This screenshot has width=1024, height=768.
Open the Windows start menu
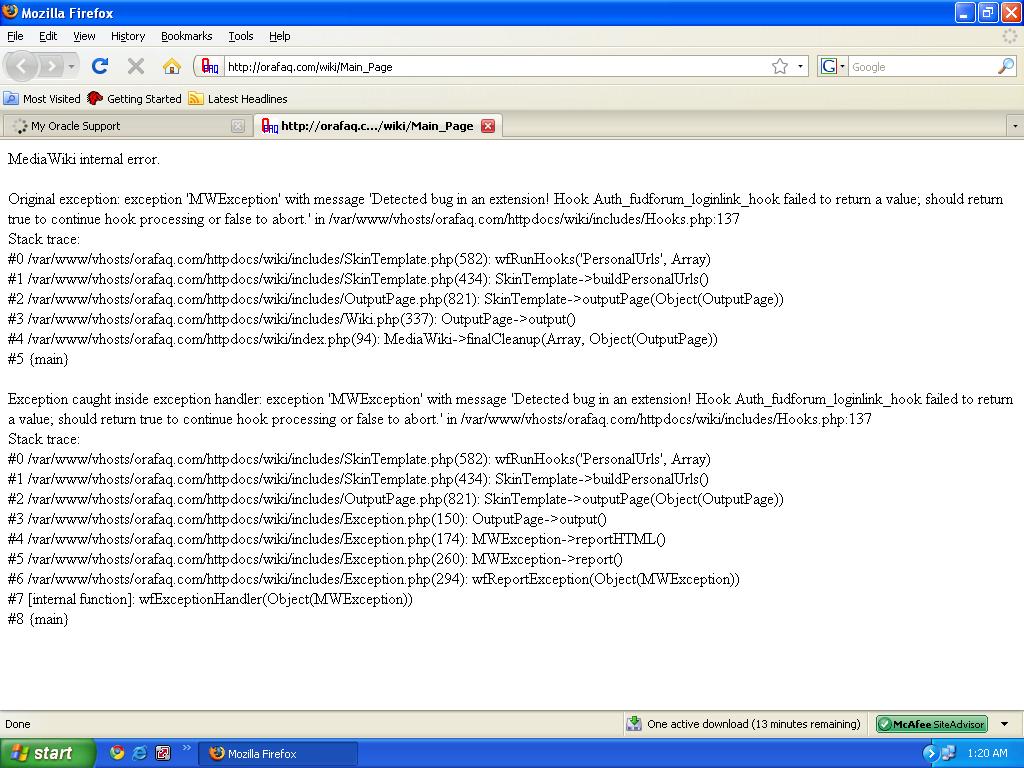pos(46,753)
